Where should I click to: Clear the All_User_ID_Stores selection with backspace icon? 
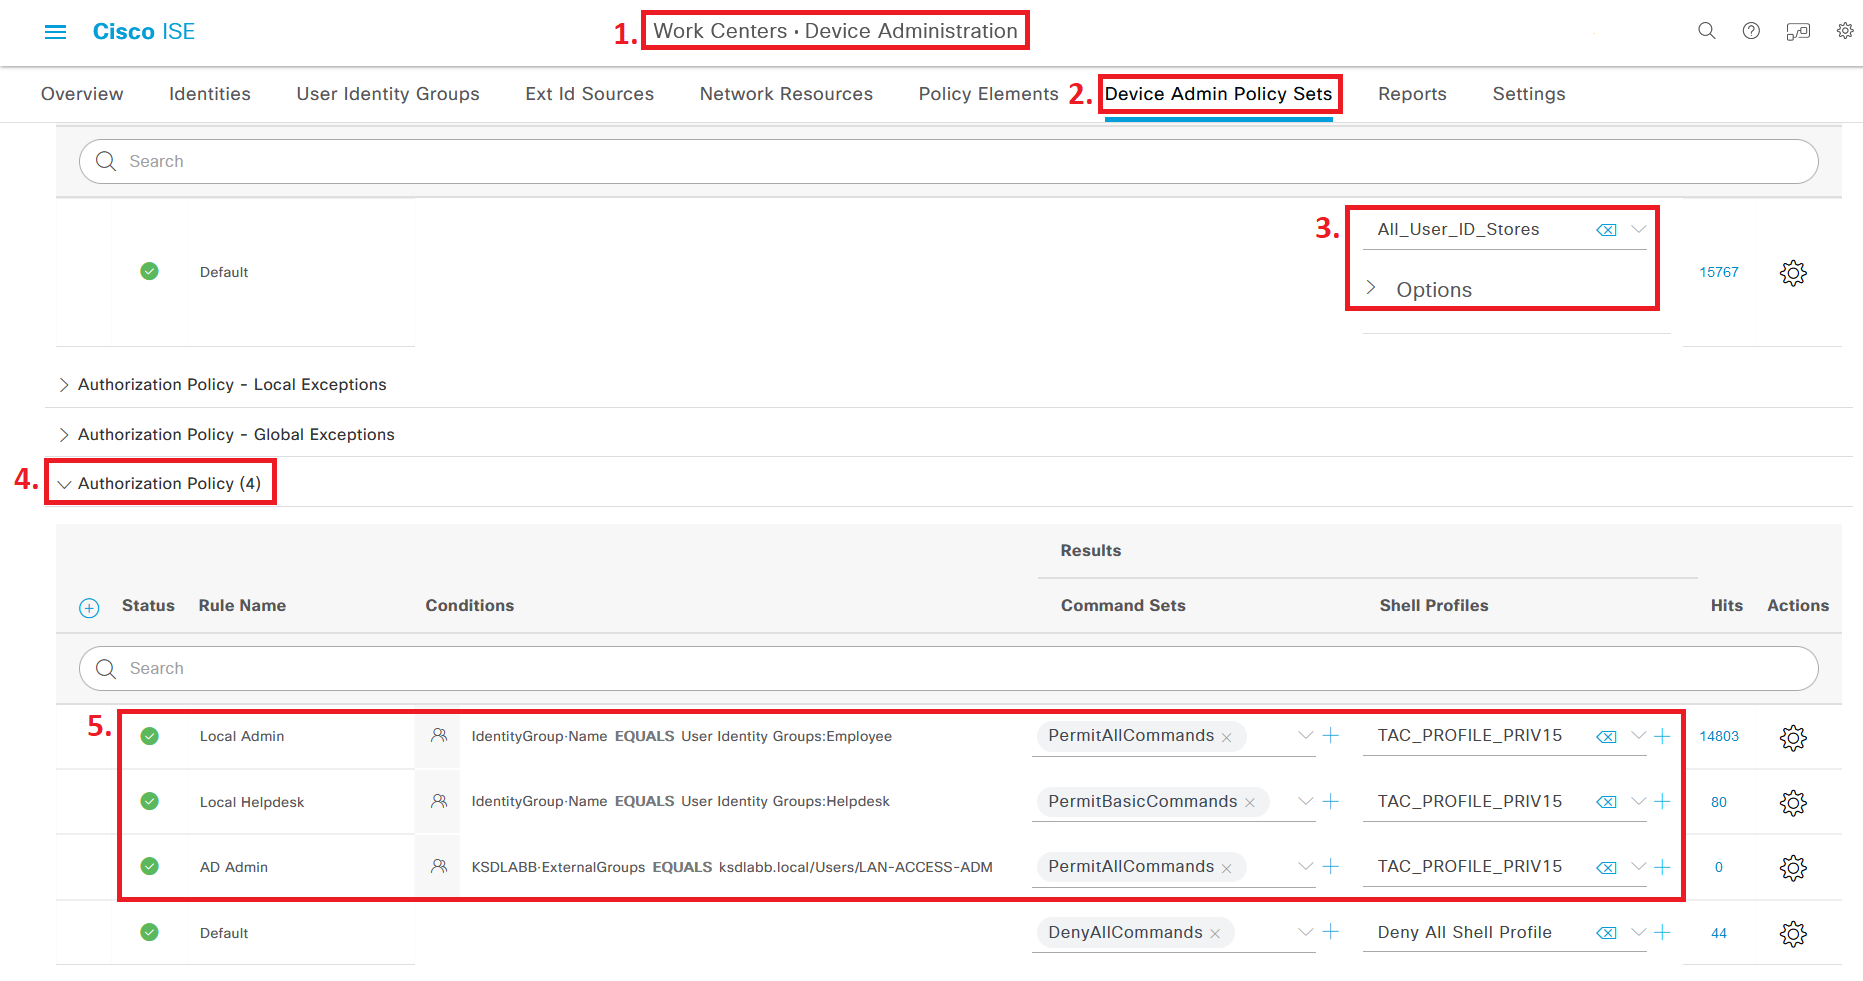coord(1605,229)
